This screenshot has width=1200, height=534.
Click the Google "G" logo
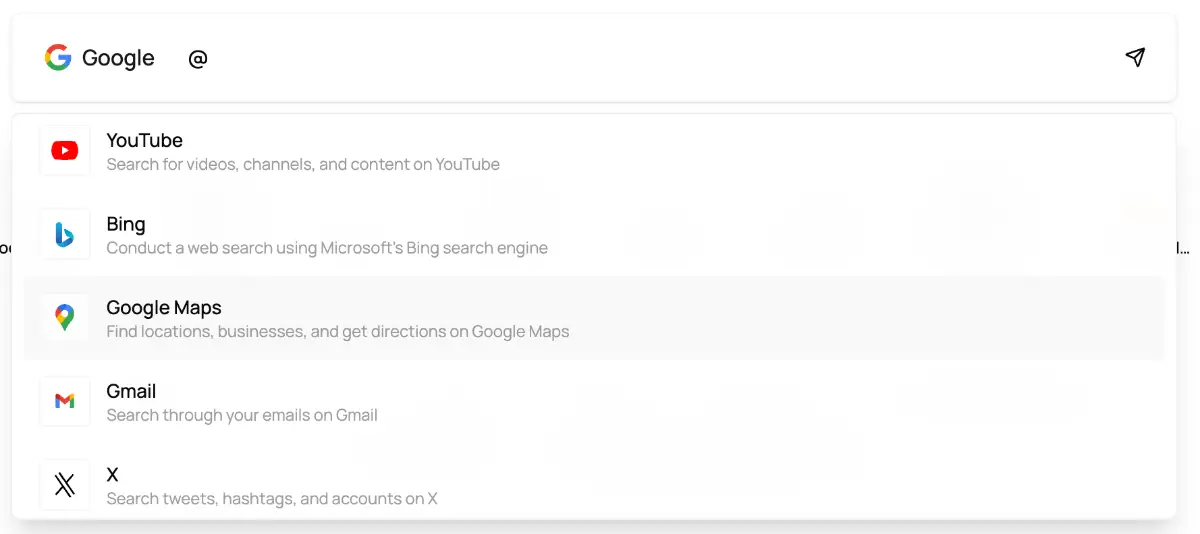pos(58,58)
